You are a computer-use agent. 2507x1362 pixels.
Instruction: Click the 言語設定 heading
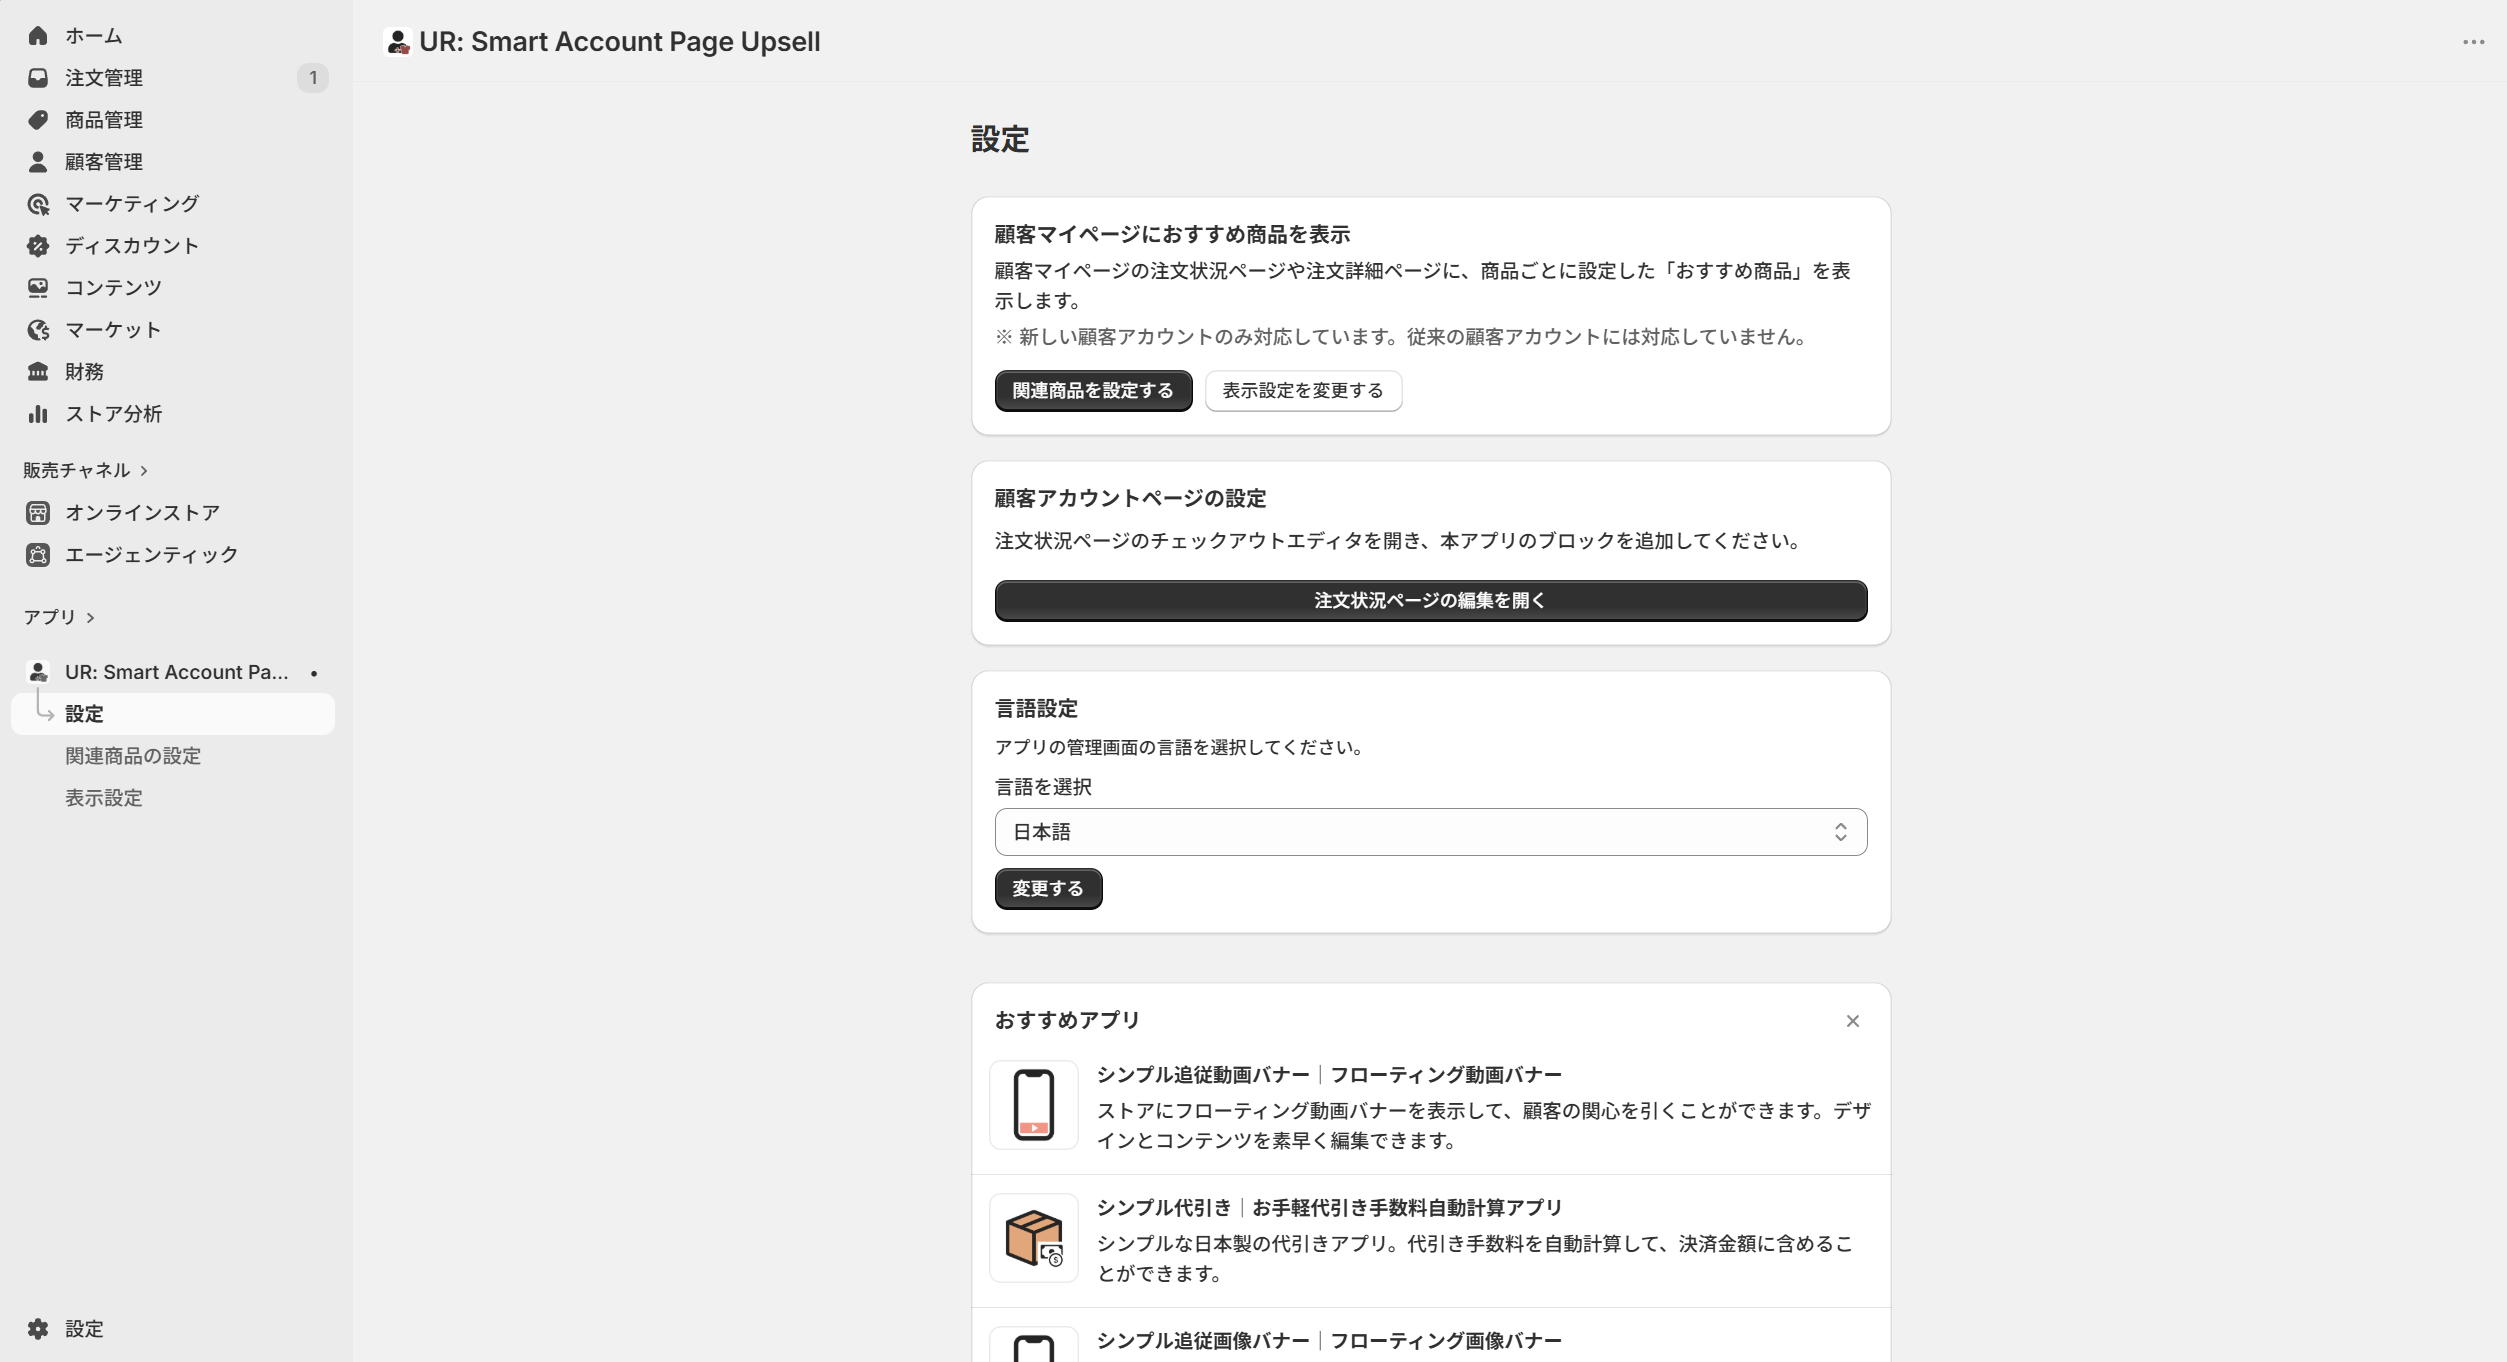tap(1036, 709)
